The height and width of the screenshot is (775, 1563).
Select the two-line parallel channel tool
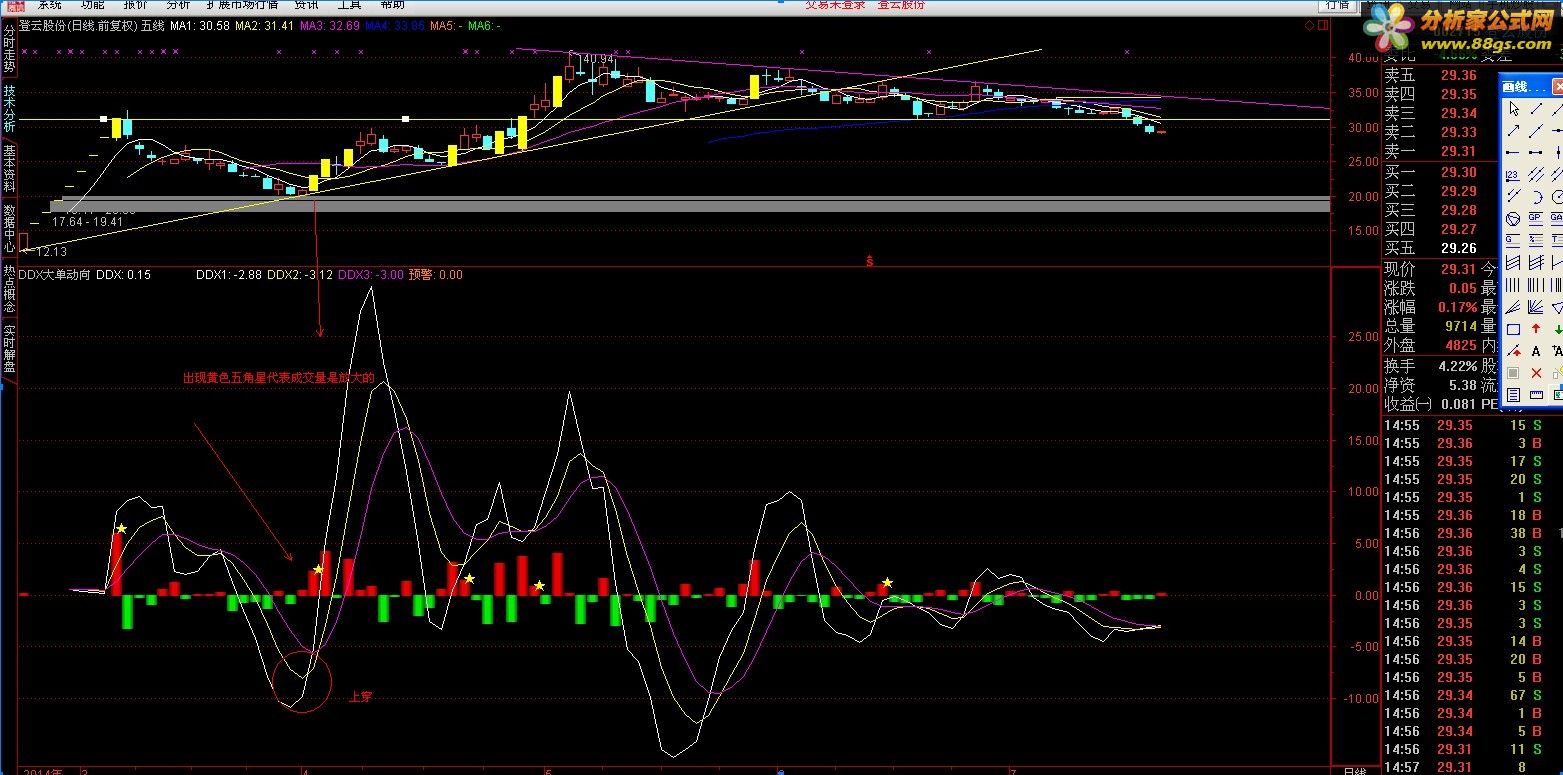(x=1513, y=196)
